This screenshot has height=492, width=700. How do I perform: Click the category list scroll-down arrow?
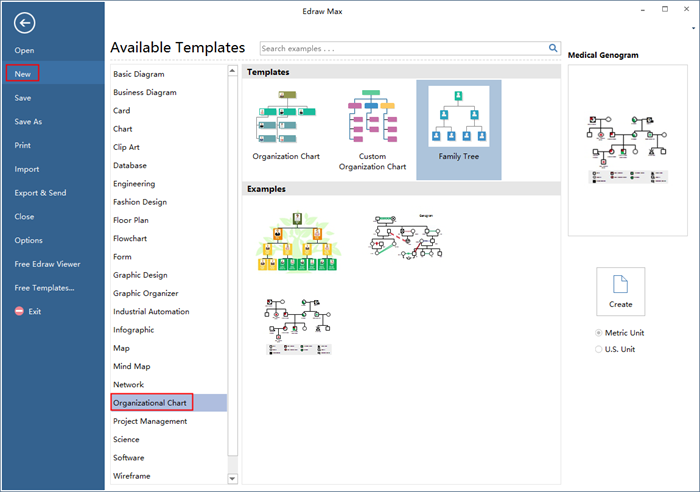point(232,479)
